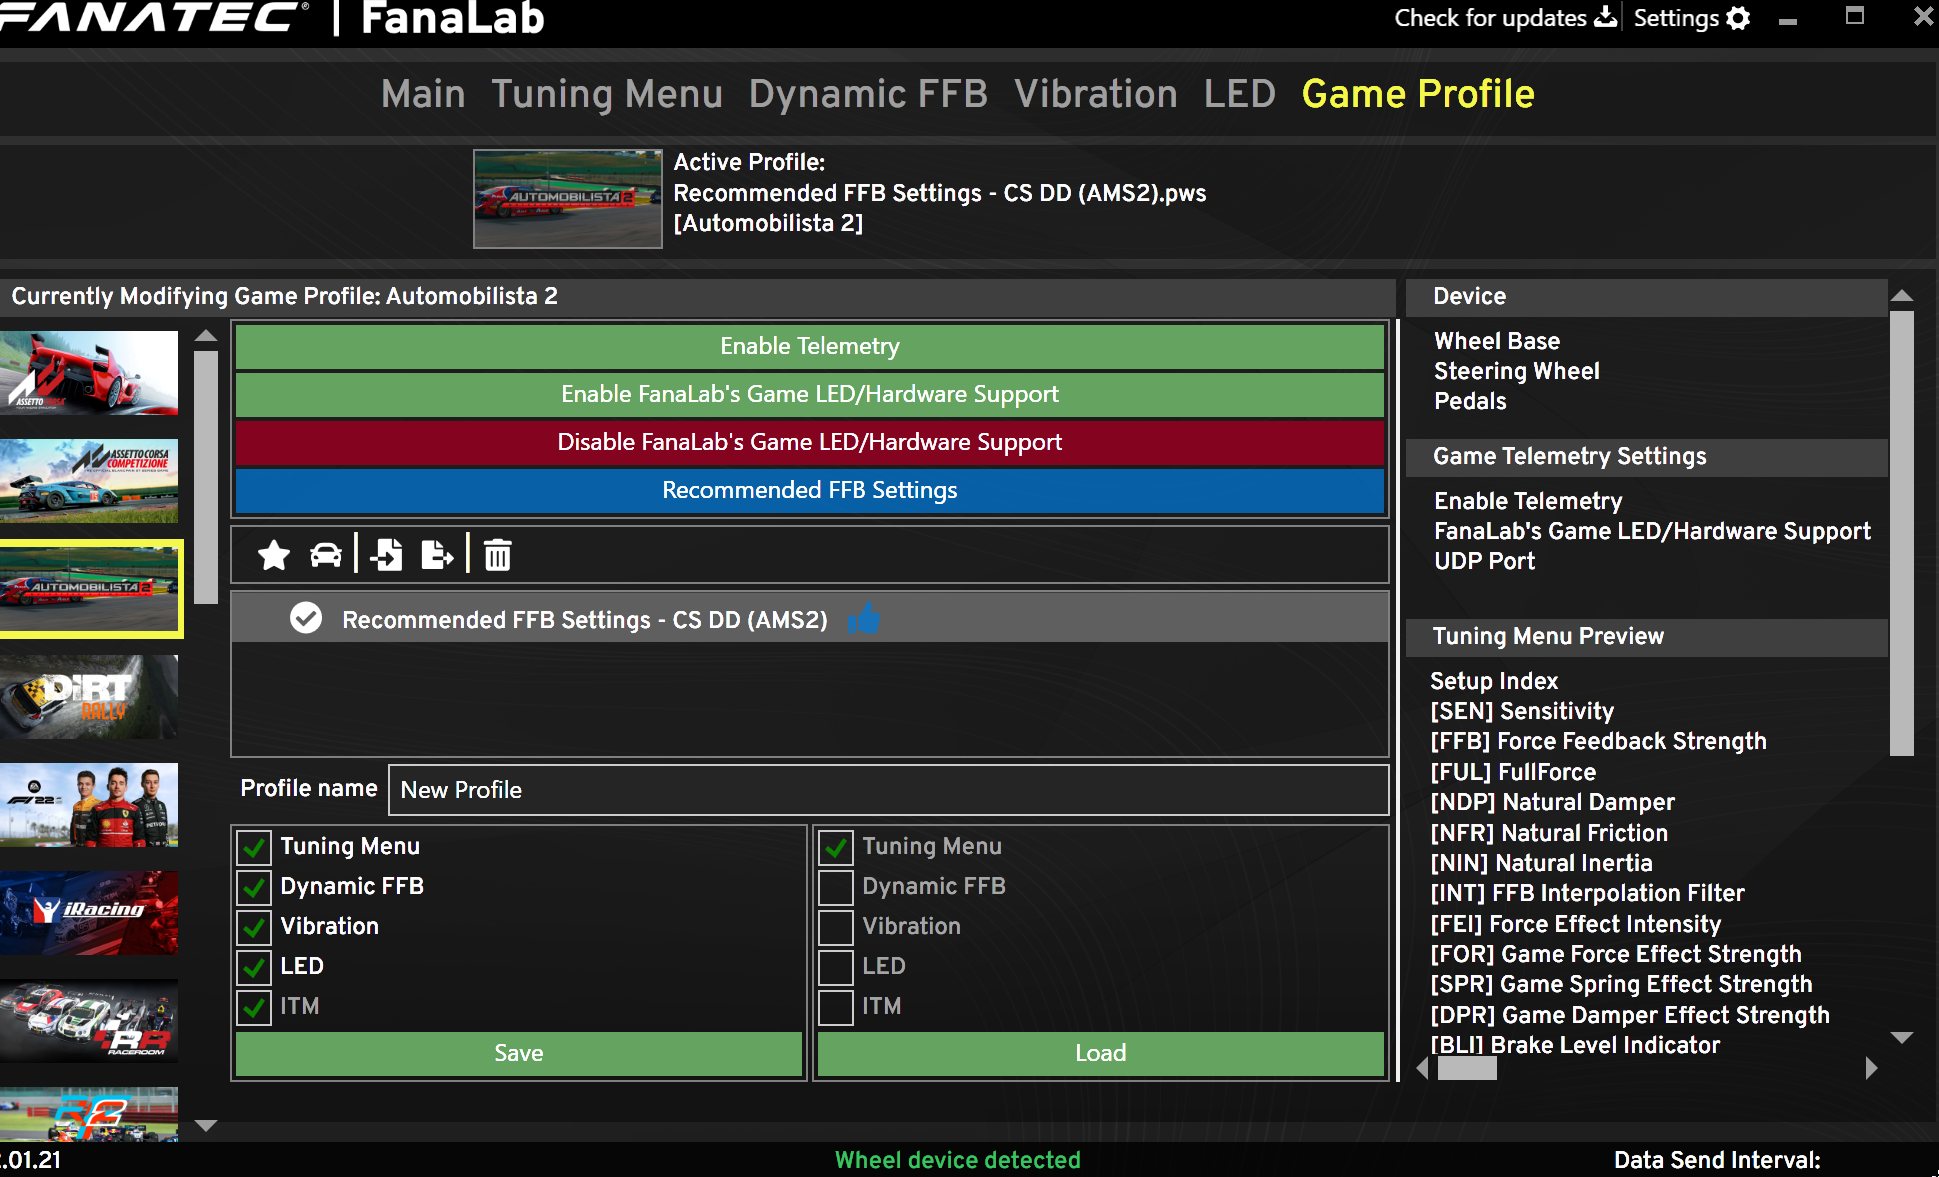The width and height of the screenshot is (1939, 1177).
Task: Toggle ITM checkbox in Save panel
Action: 255,1007
